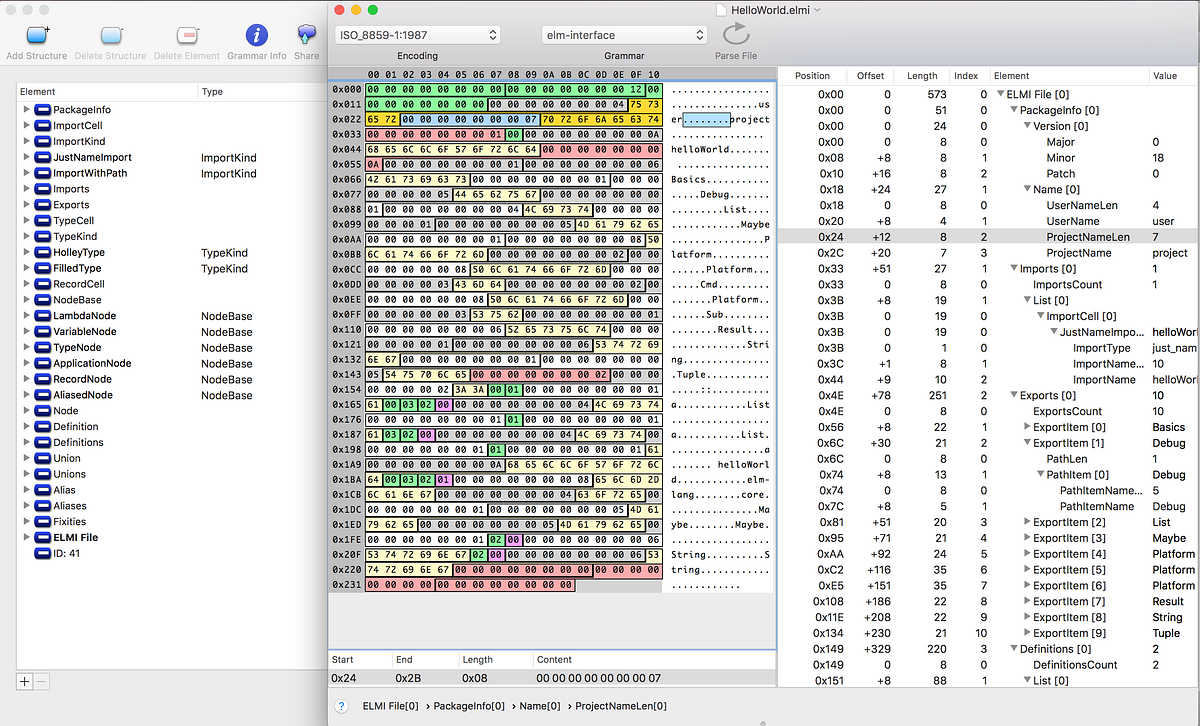Open help via the question mark icon
Viewport: 1200px width, 726px height.
[339, 705]
